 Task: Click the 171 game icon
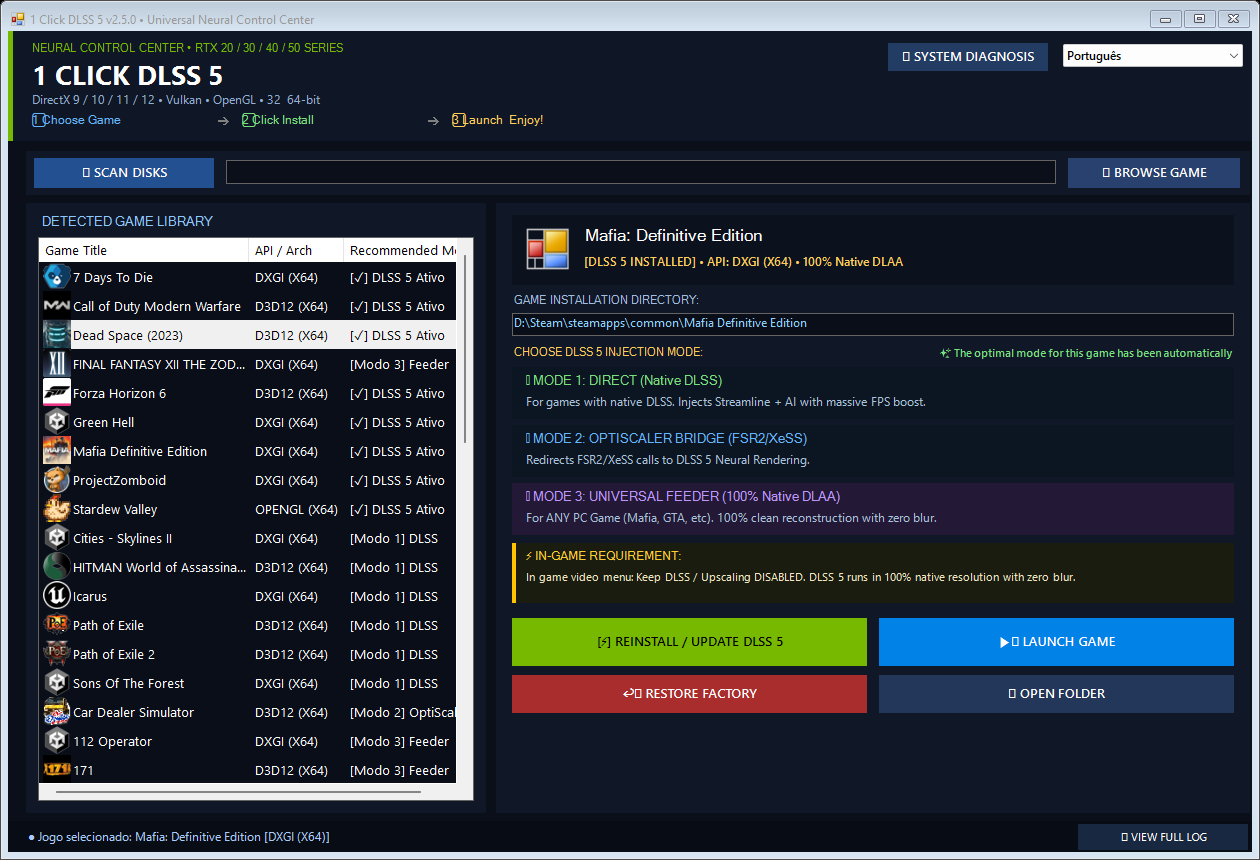[56, 770]
